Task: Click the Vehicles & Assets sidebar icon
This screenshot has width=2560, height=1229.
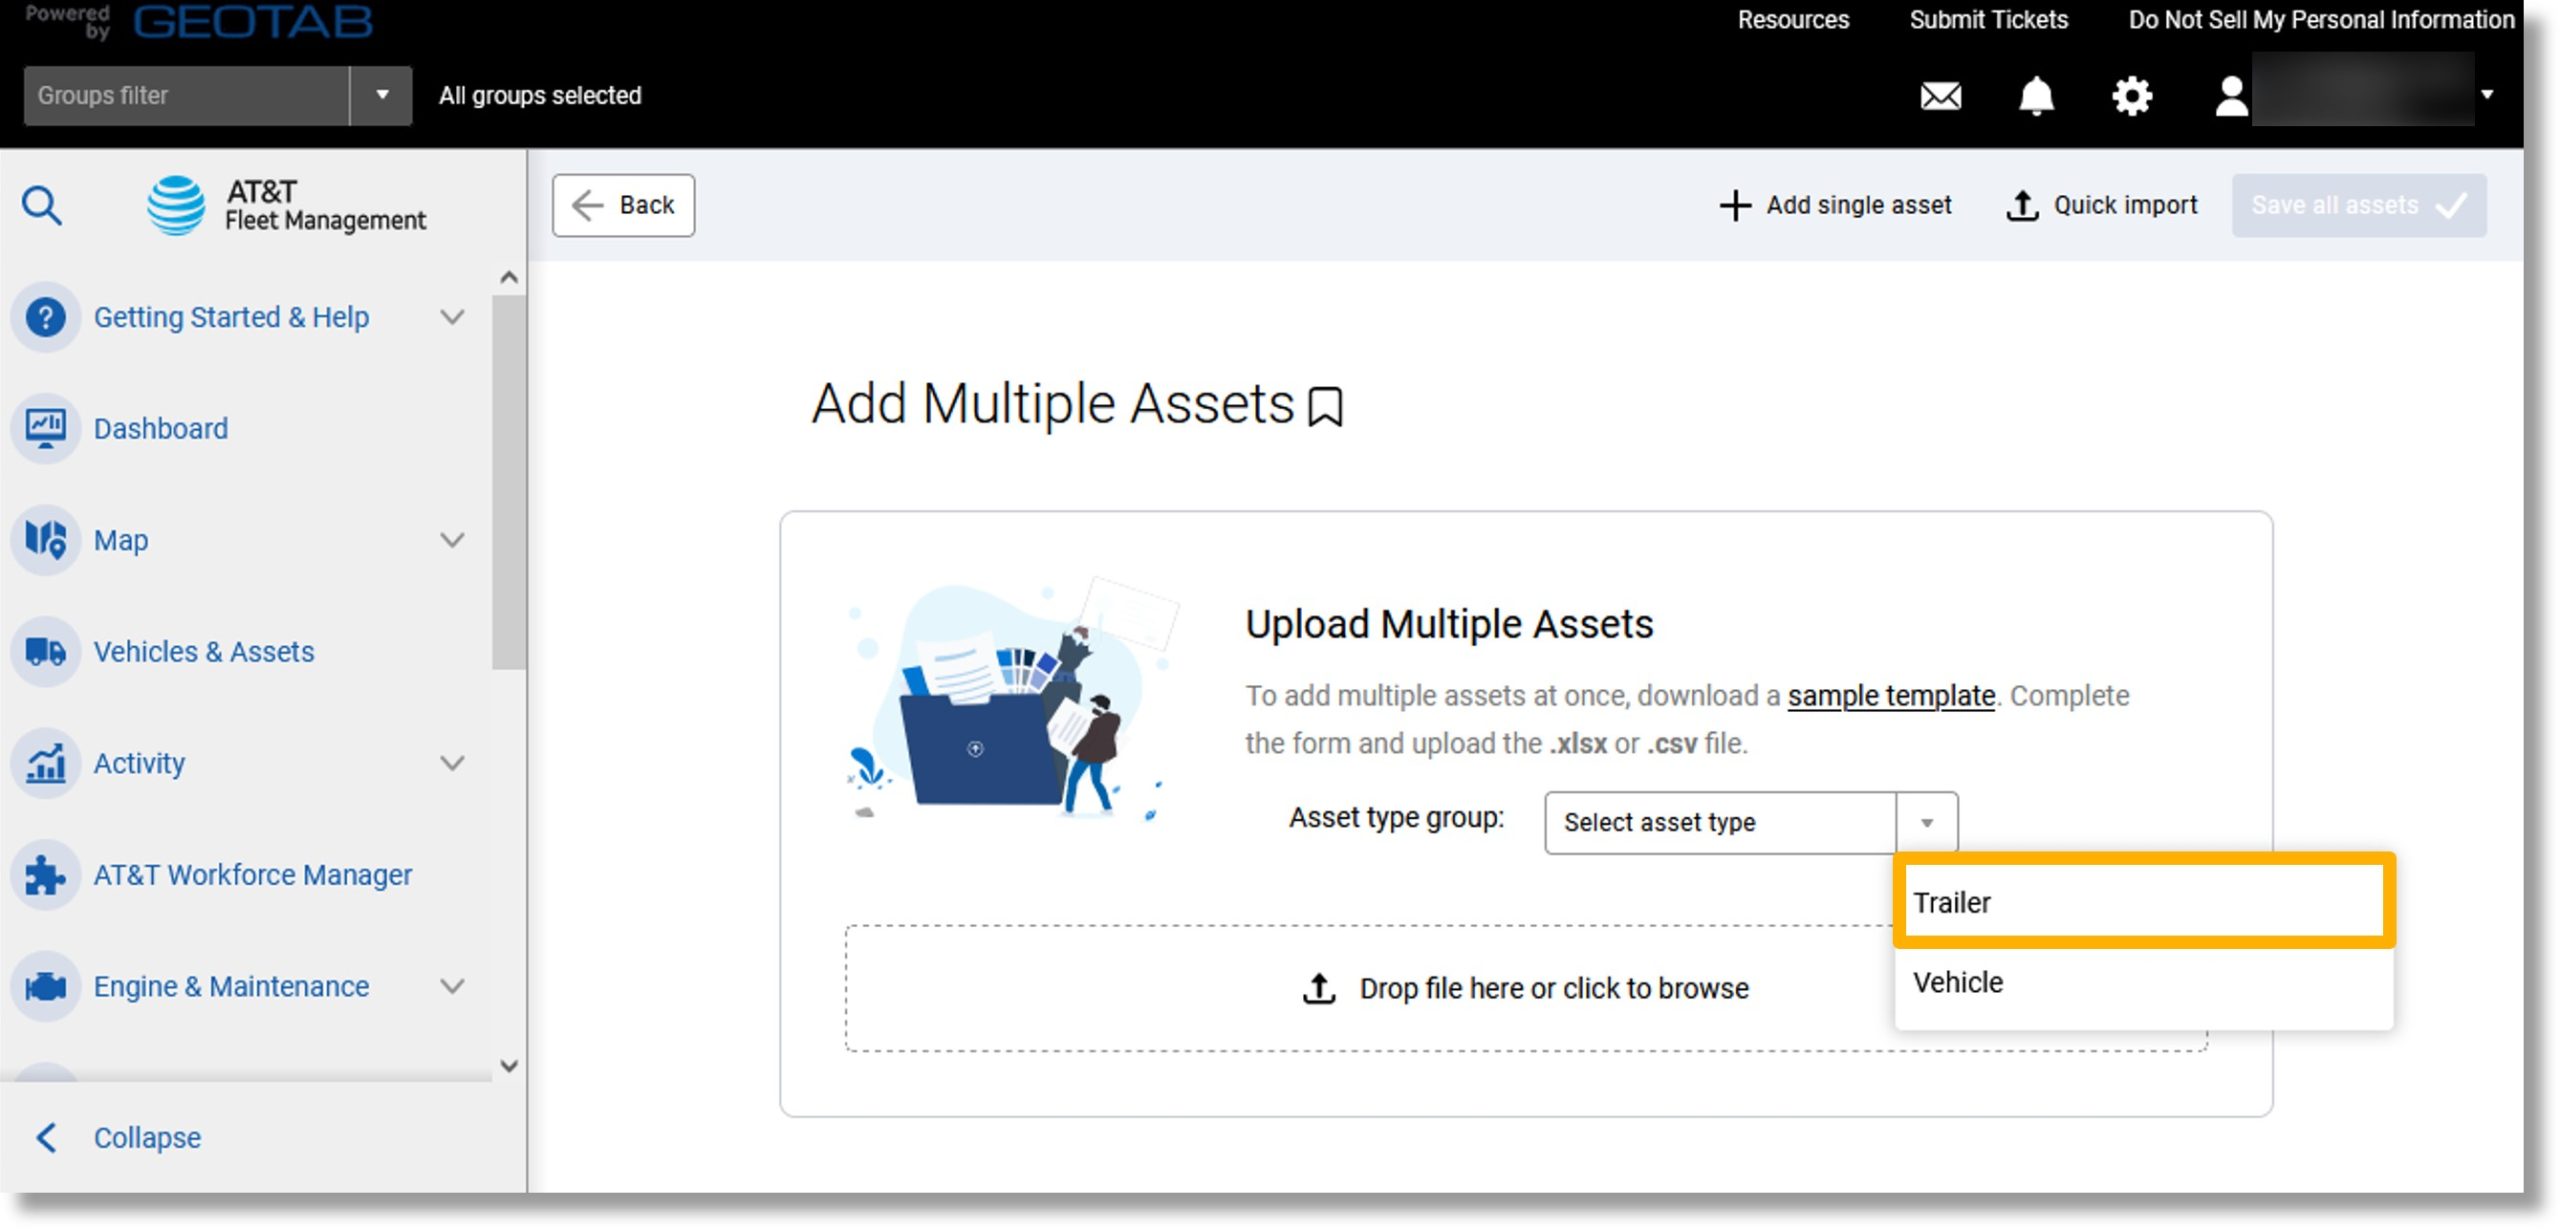Action: click(x=44, y=651)
